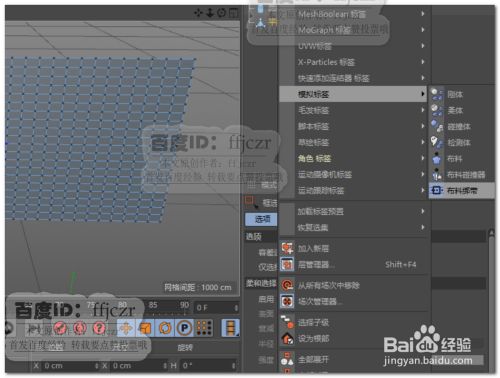The image size is (500, 378).
Task: Choose the 布料 cloth tag icon
Action: (437, 158)
